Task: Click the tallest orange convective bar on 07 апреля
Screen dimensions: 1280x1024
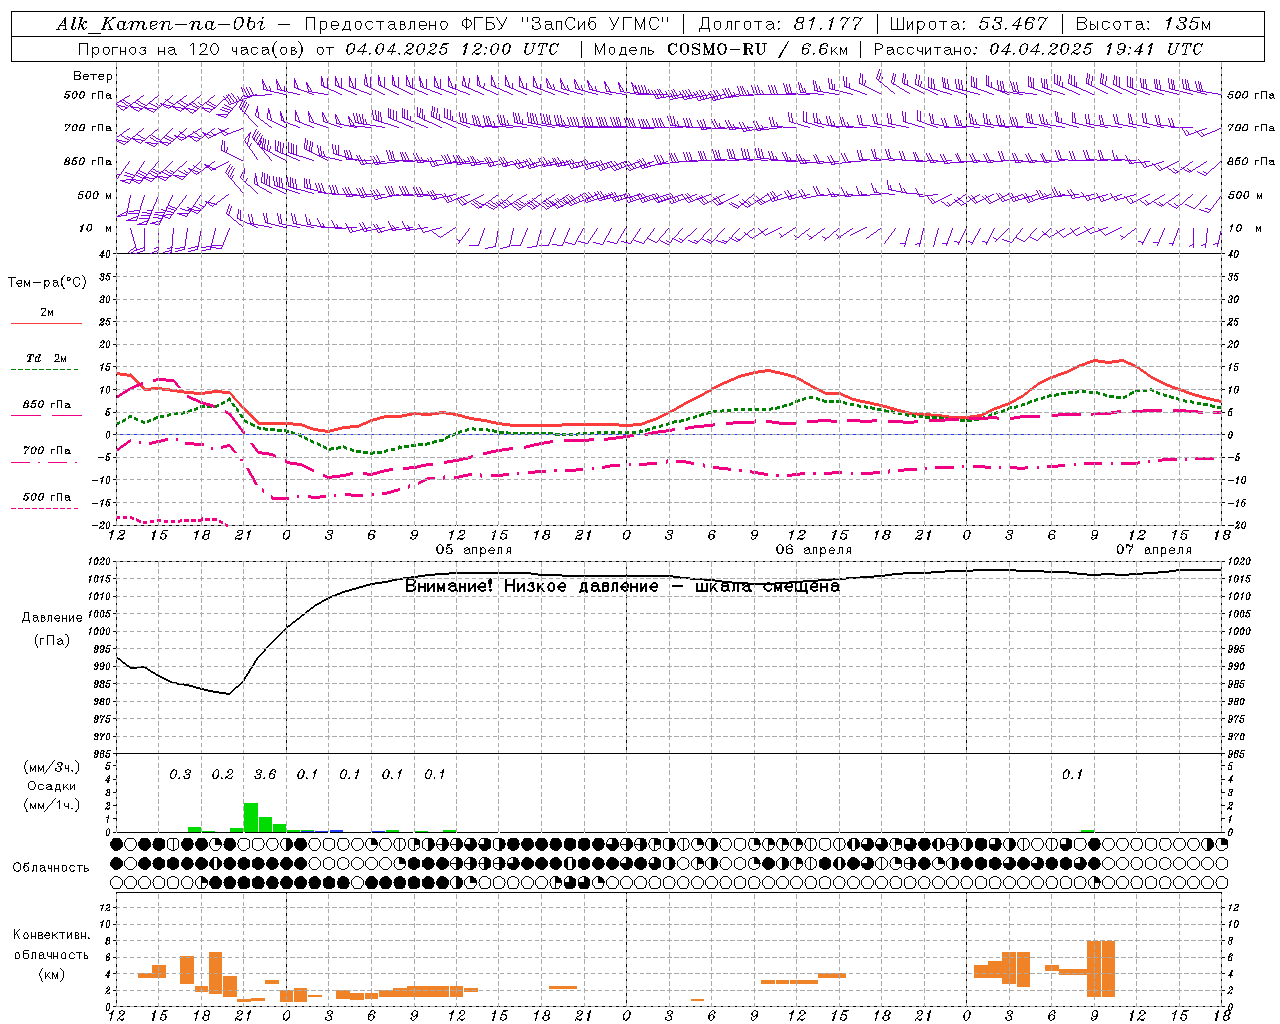Action: pyautogui.click(x=1101, y=969)
